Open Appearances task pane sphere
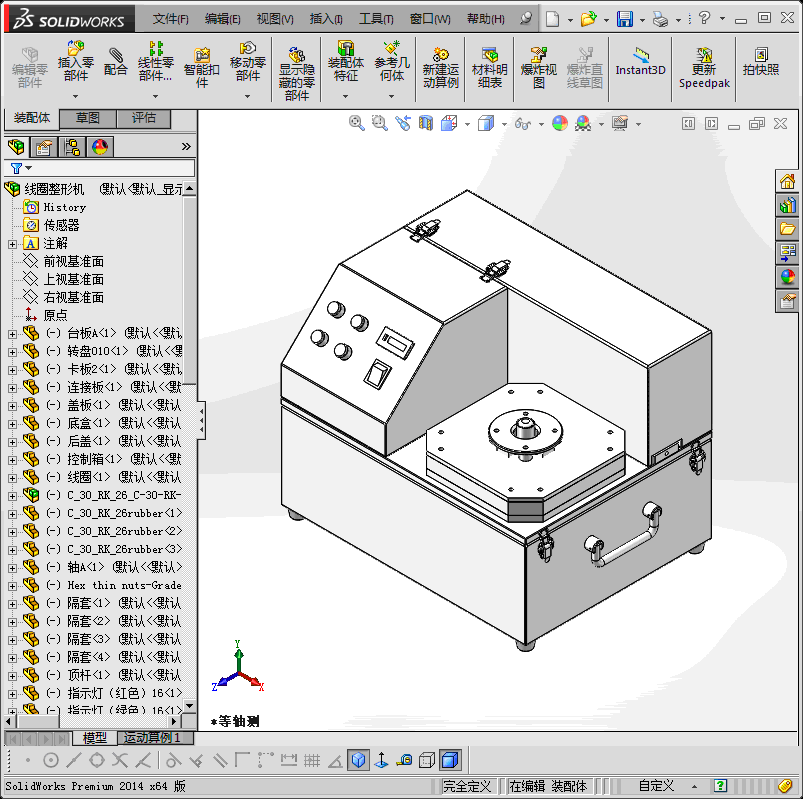The width and height of the screenshot is (803, 799). [x=787, y=277]
